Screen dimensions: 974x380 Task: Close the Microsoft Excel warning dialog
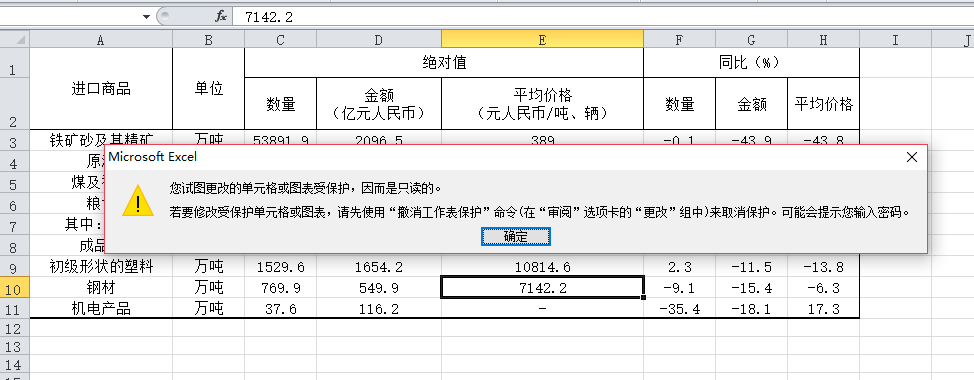(911, 157)
